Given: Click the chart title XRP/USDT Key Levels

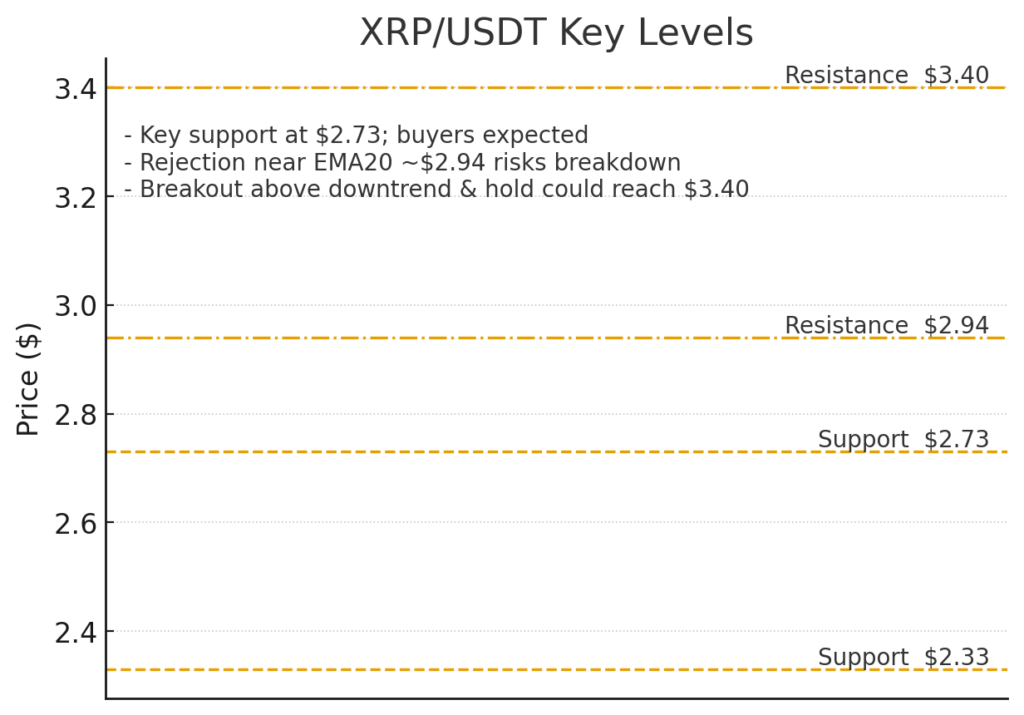Looking at the screenshot, I should pyautogui.click(x=556, y=33).
